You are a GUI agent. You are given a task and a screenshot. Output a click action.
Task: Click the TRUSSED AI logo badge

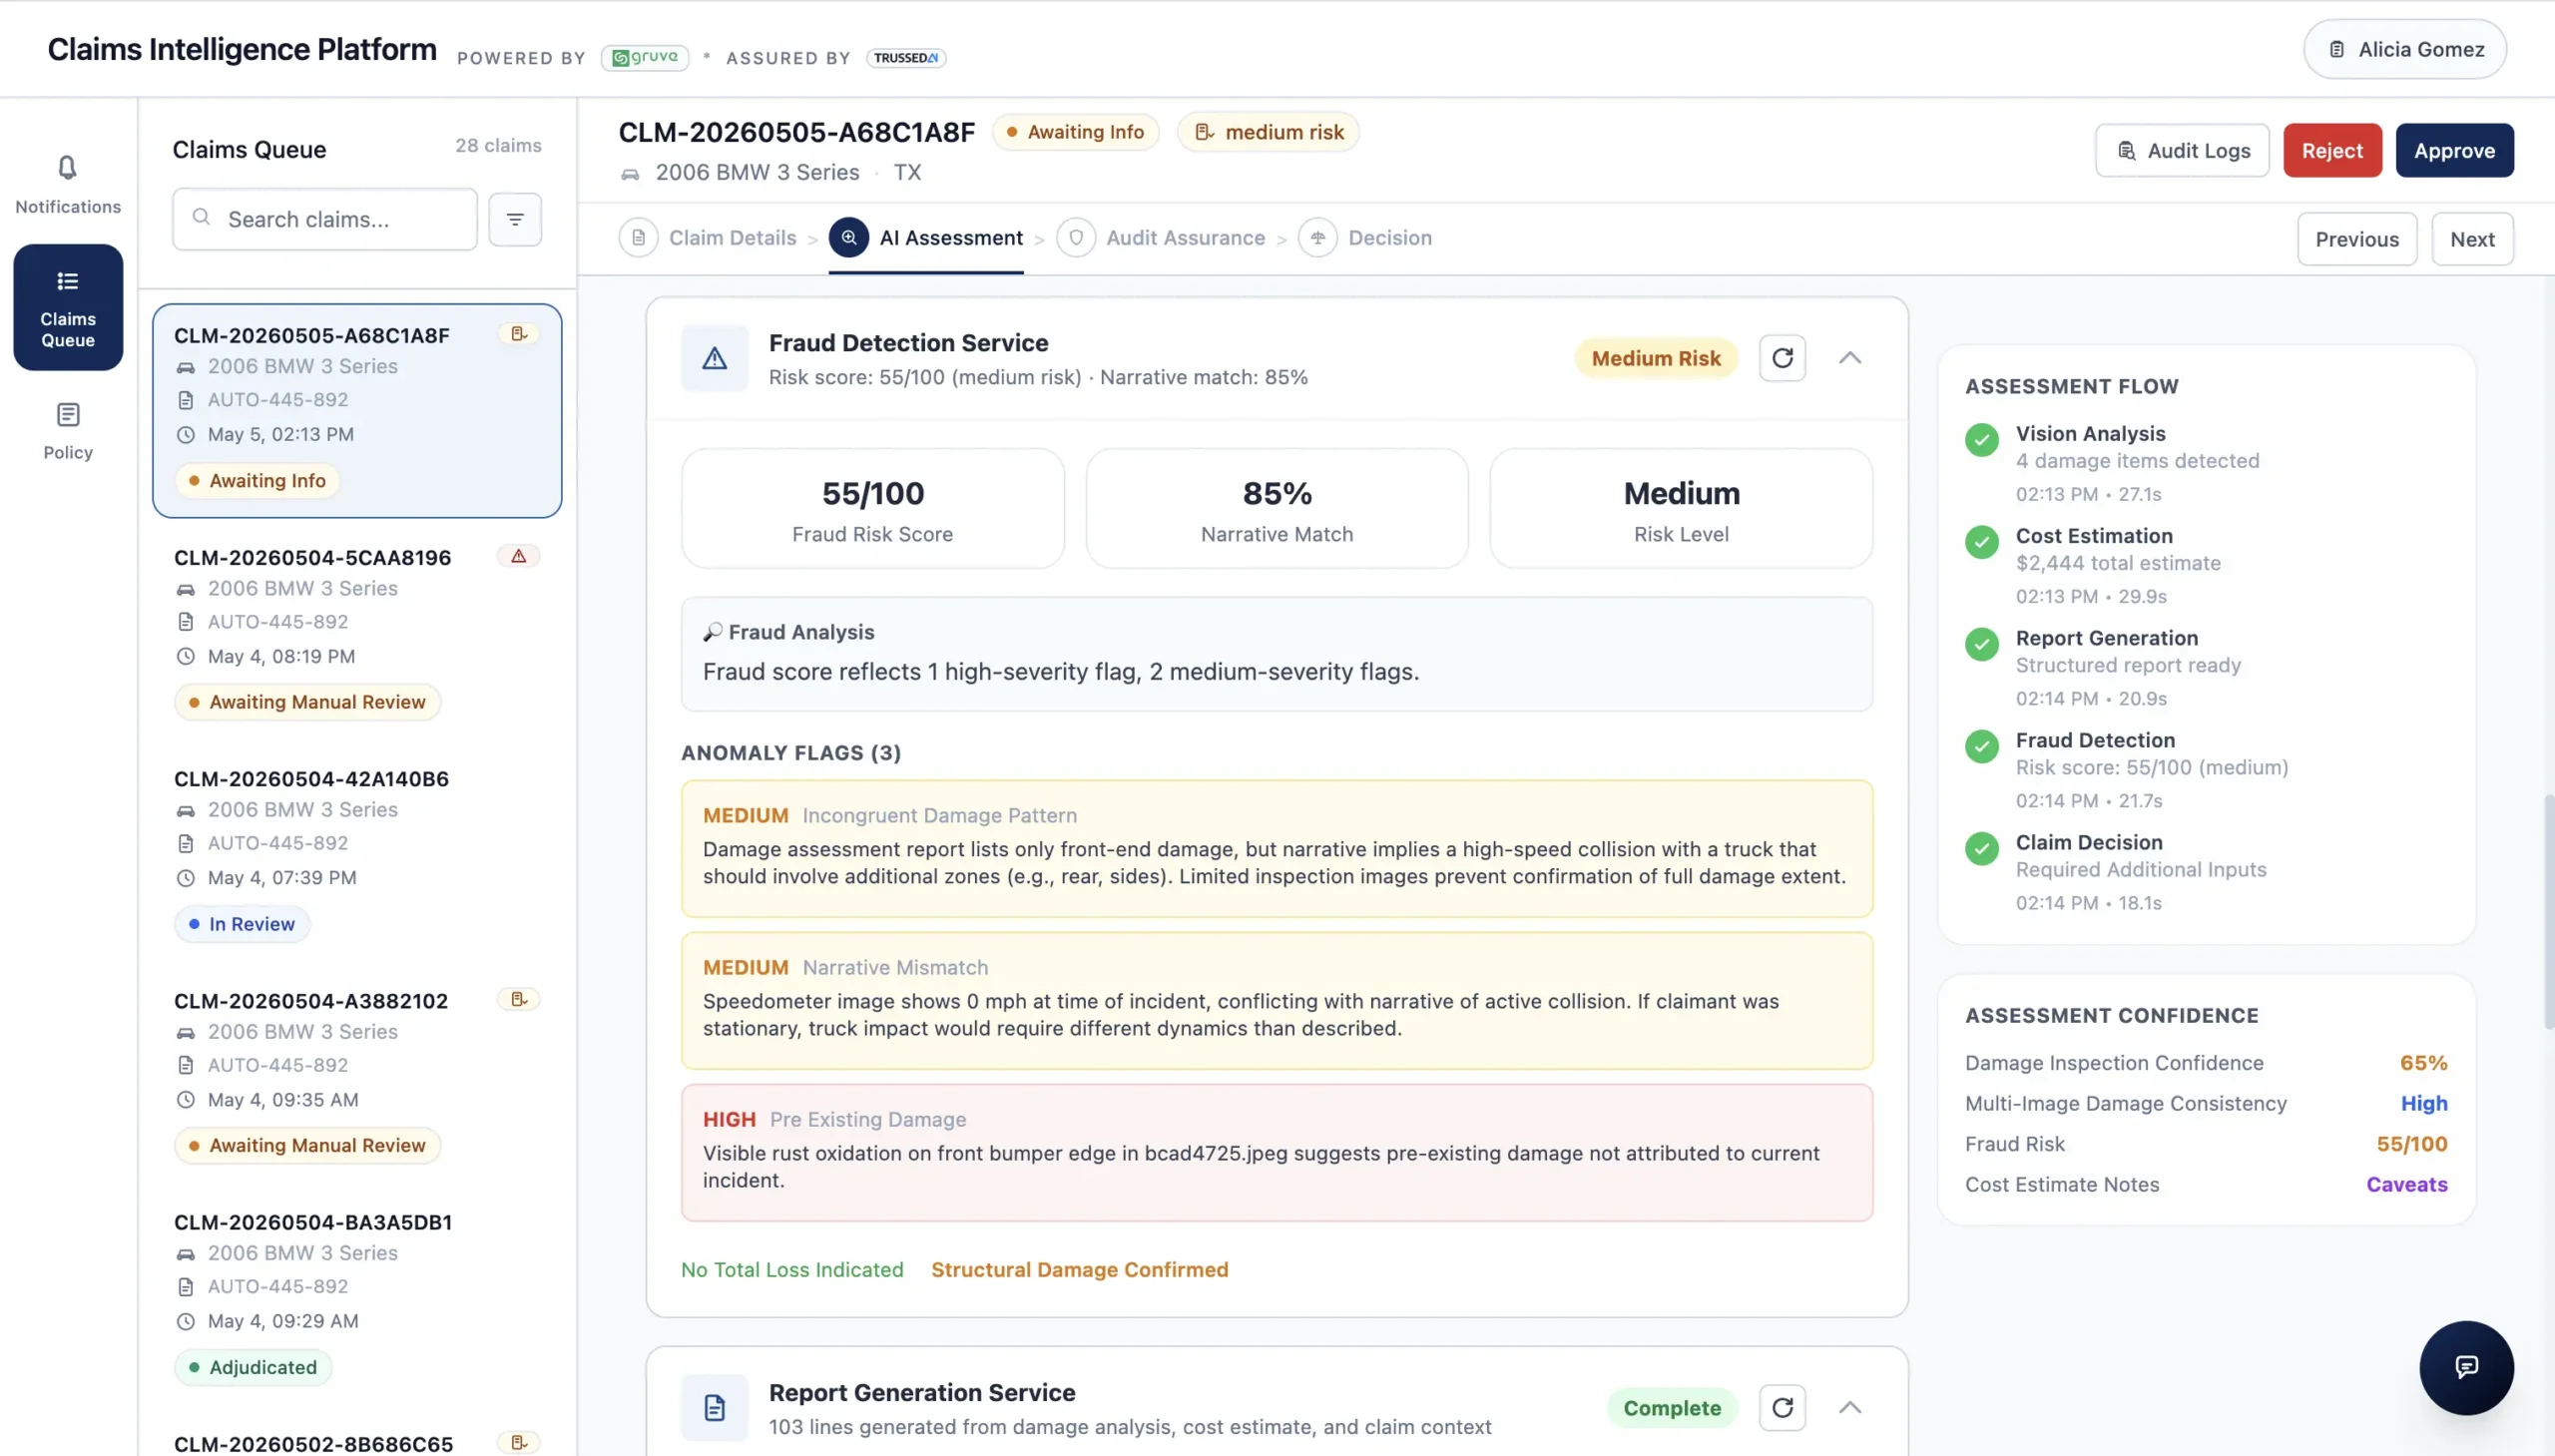(x=906, y=57)
